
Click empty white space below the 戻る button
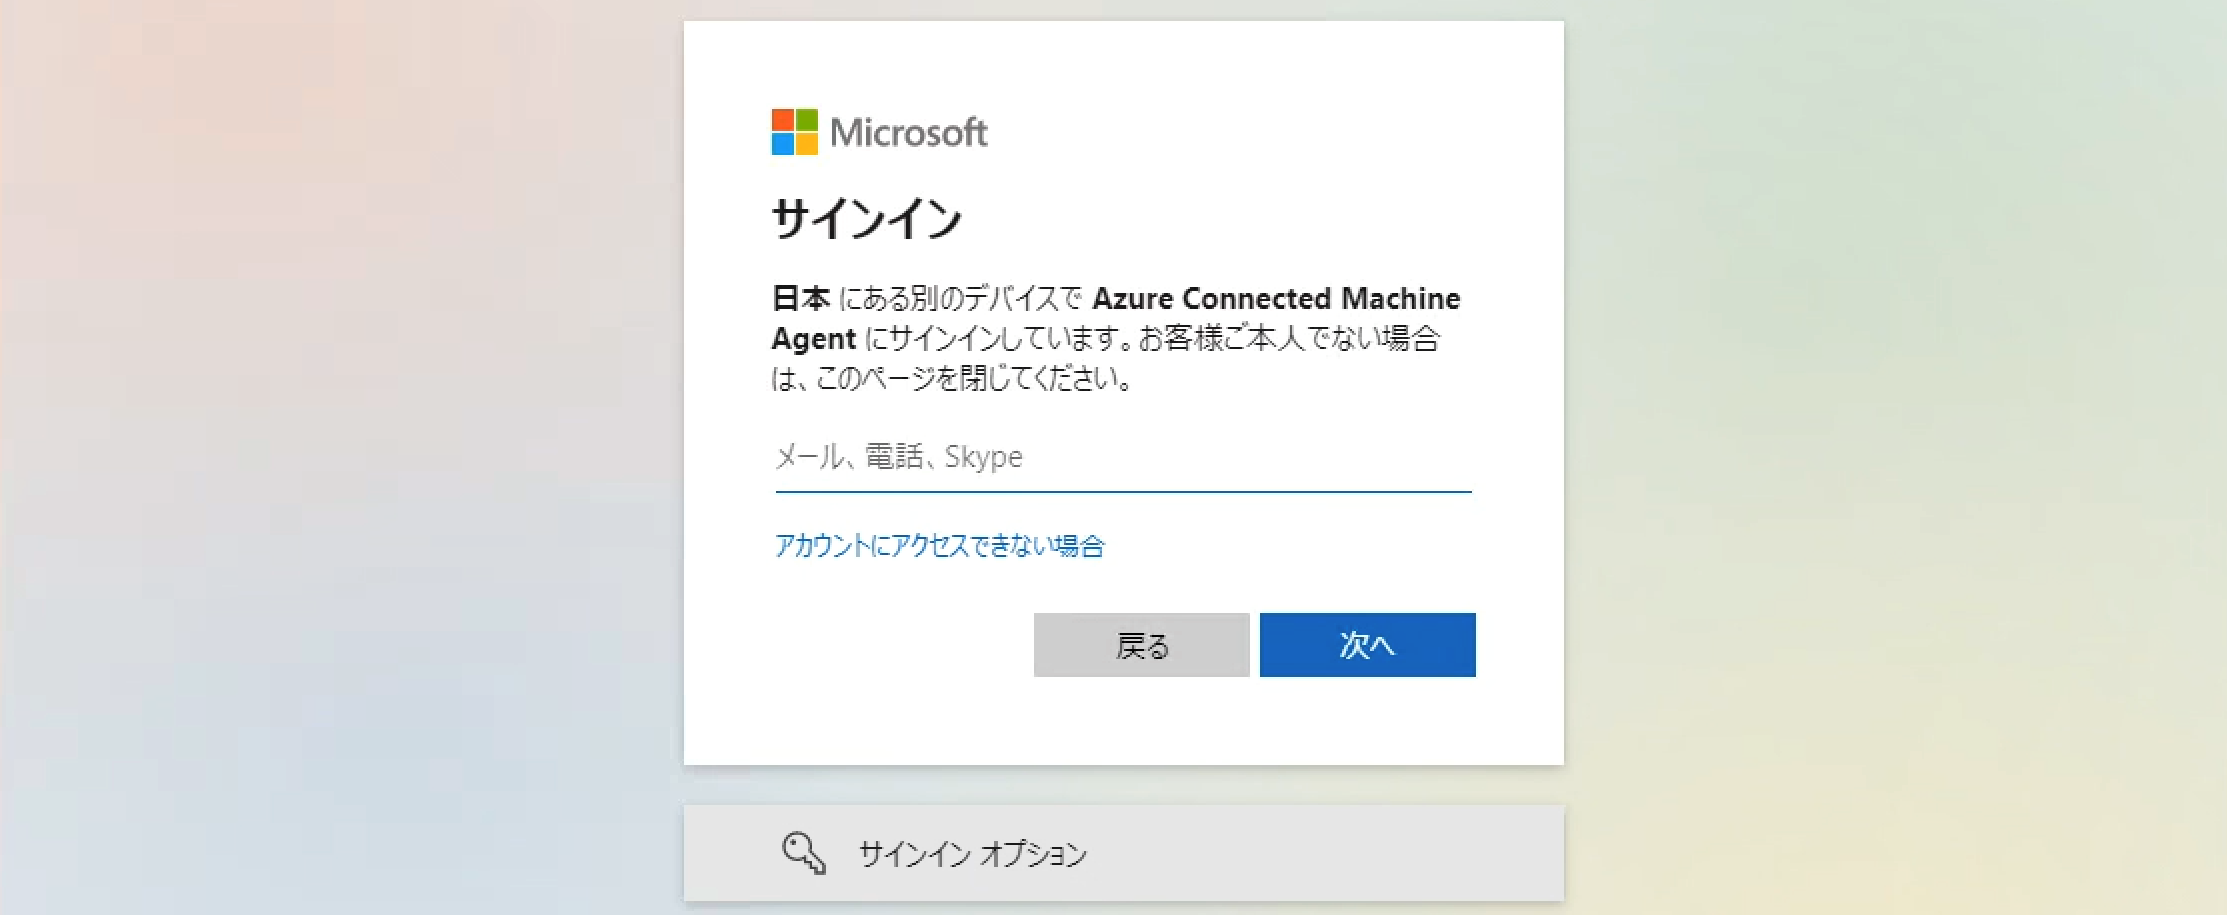click(x=1142, y=722)
